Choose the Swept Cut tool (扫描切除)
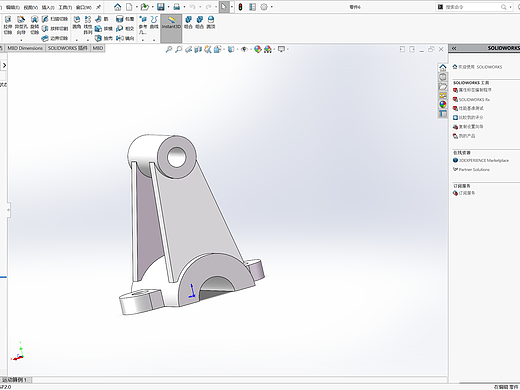This screenshot has width=520, height=390. pyautogui.click(x=55, y=19)
